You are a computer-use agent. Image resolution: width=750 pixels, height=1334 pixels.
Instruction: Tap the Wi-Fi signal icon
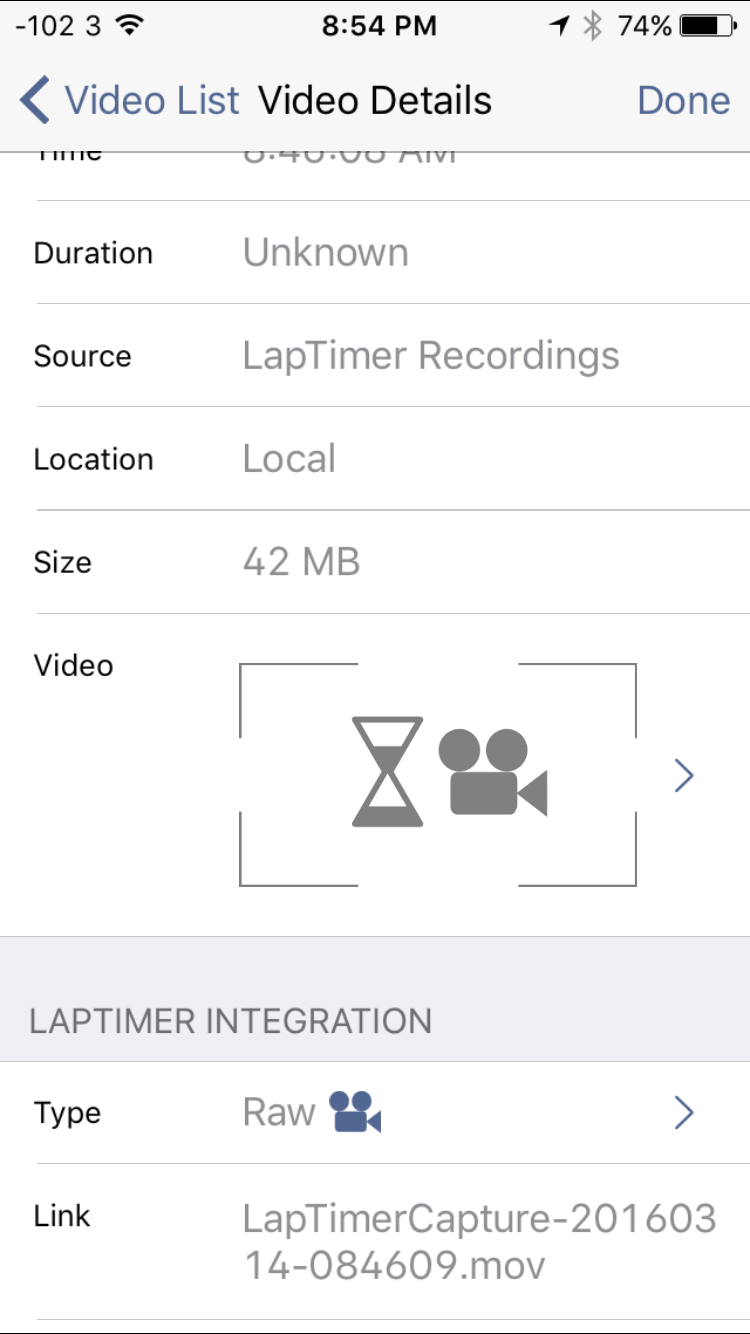(x=129, y=26)
